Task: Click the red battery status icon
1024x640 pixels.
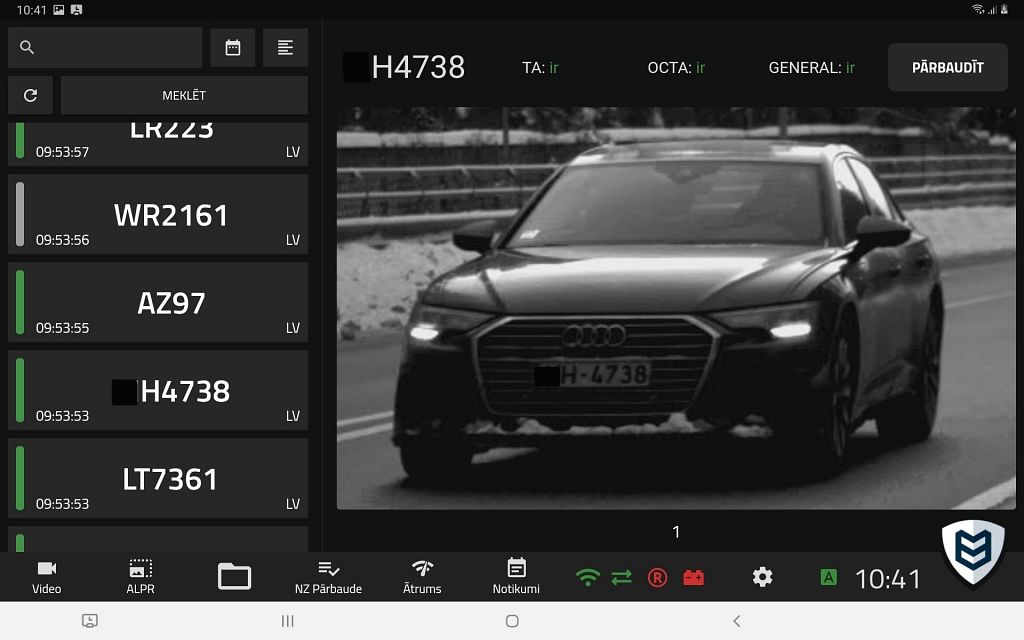Action: pos(694,577)
